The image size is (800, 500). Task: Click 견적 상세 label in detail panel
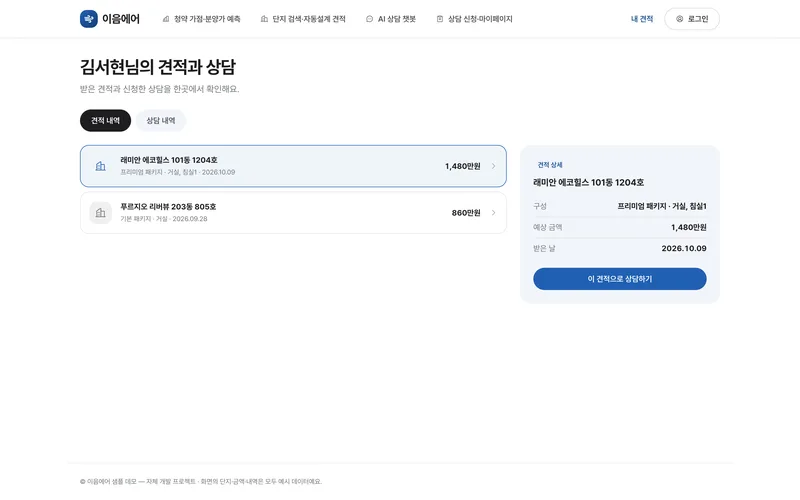550,165
